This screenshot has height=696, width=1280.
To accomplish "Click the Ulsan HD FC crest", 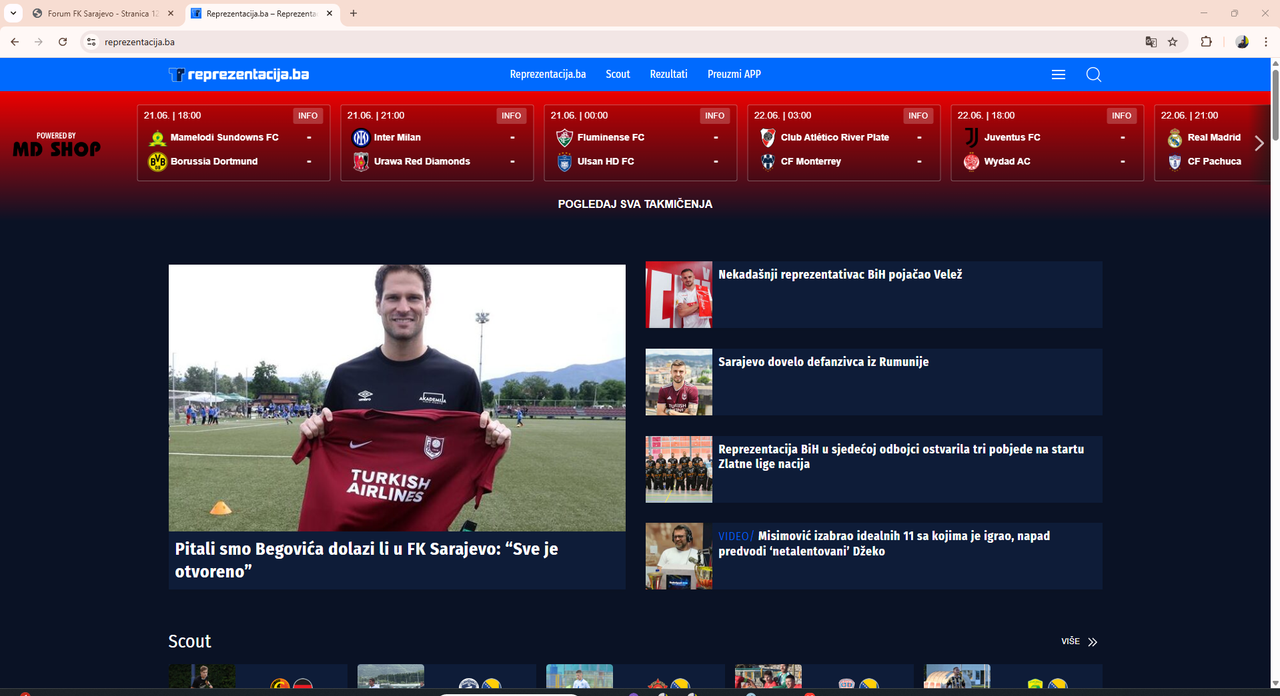I will click(565, 162).
